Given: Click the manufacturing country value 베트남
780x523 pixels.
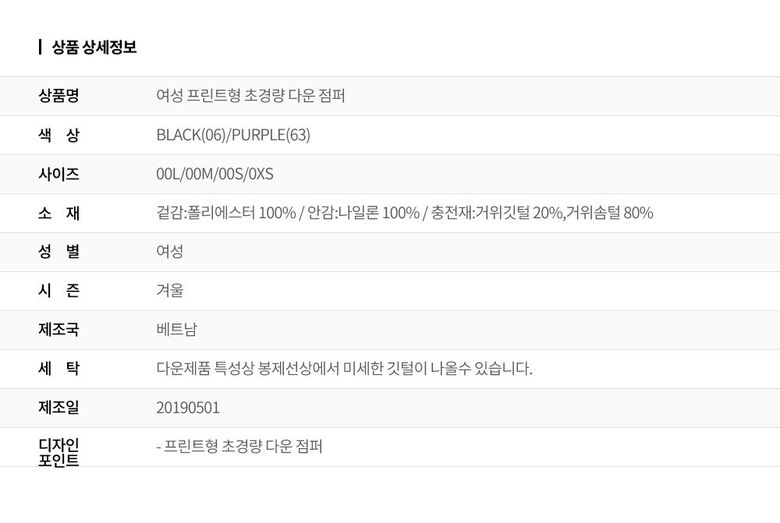Looking at the screenshot, I should 177,330.
